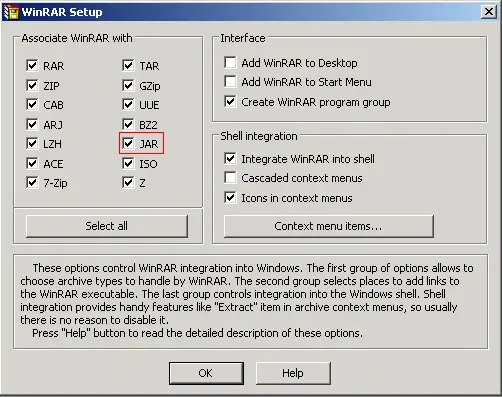Confirm setup with OK button
Viewport: 502px width, 397px height.
coord(206,373)
